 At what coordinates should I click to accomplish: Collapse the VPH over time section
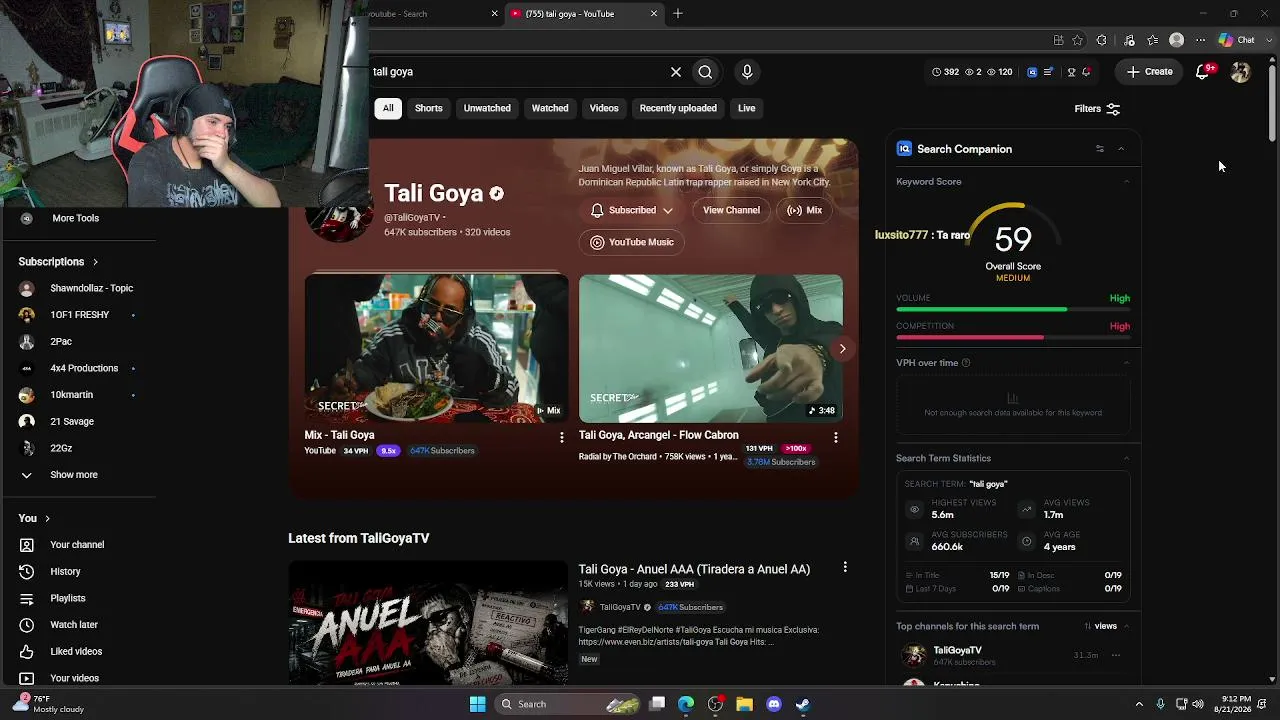[1126, 363]
